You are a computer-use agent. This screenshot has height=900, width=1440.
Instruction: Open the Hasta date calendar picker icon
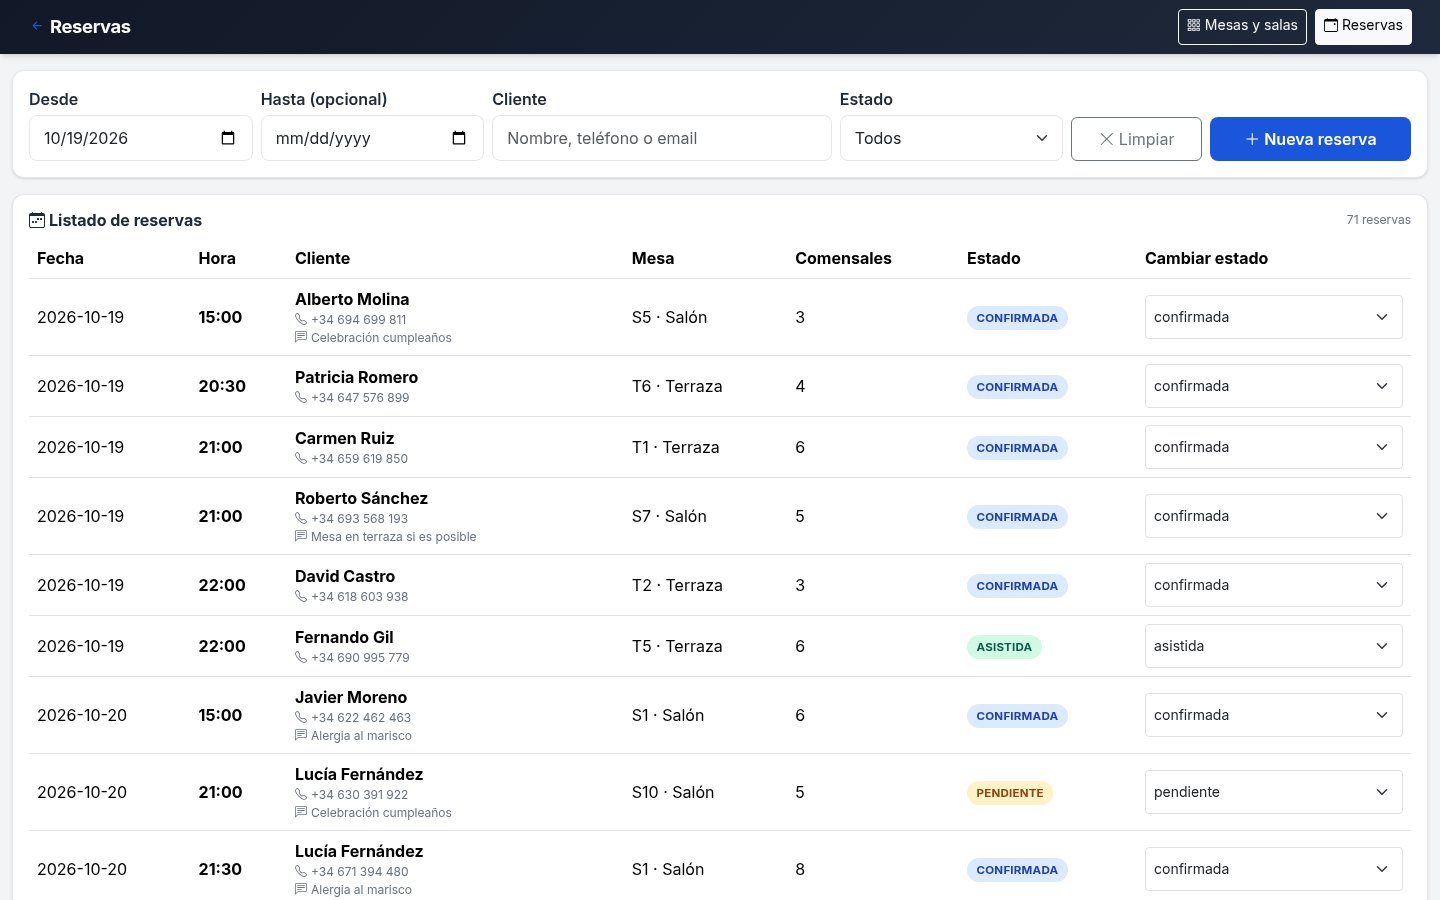(x=459, y=138)
